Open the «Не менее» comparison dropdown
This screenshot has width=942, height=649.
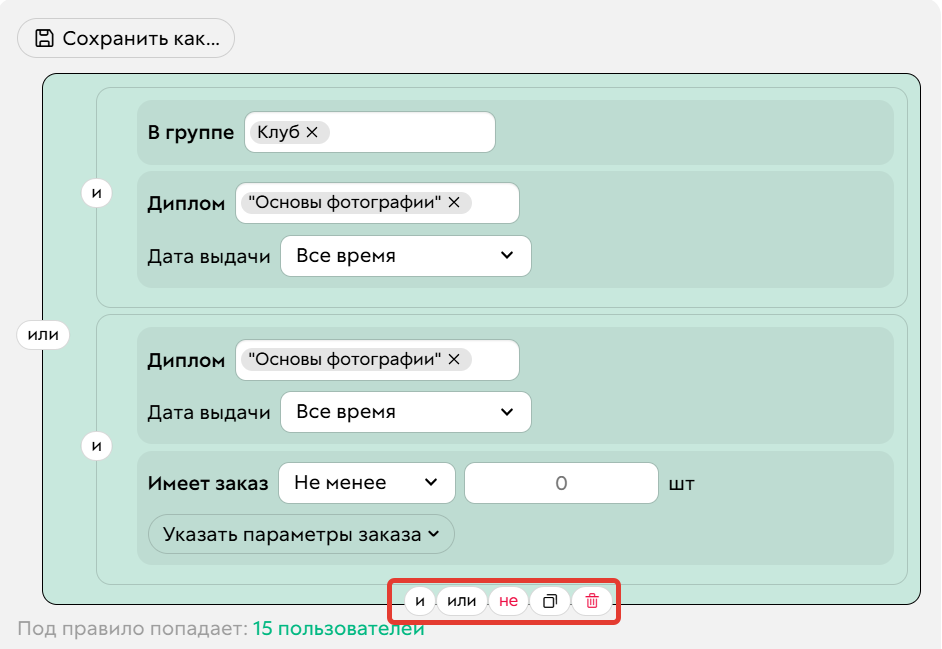click(x=366, y=482)
